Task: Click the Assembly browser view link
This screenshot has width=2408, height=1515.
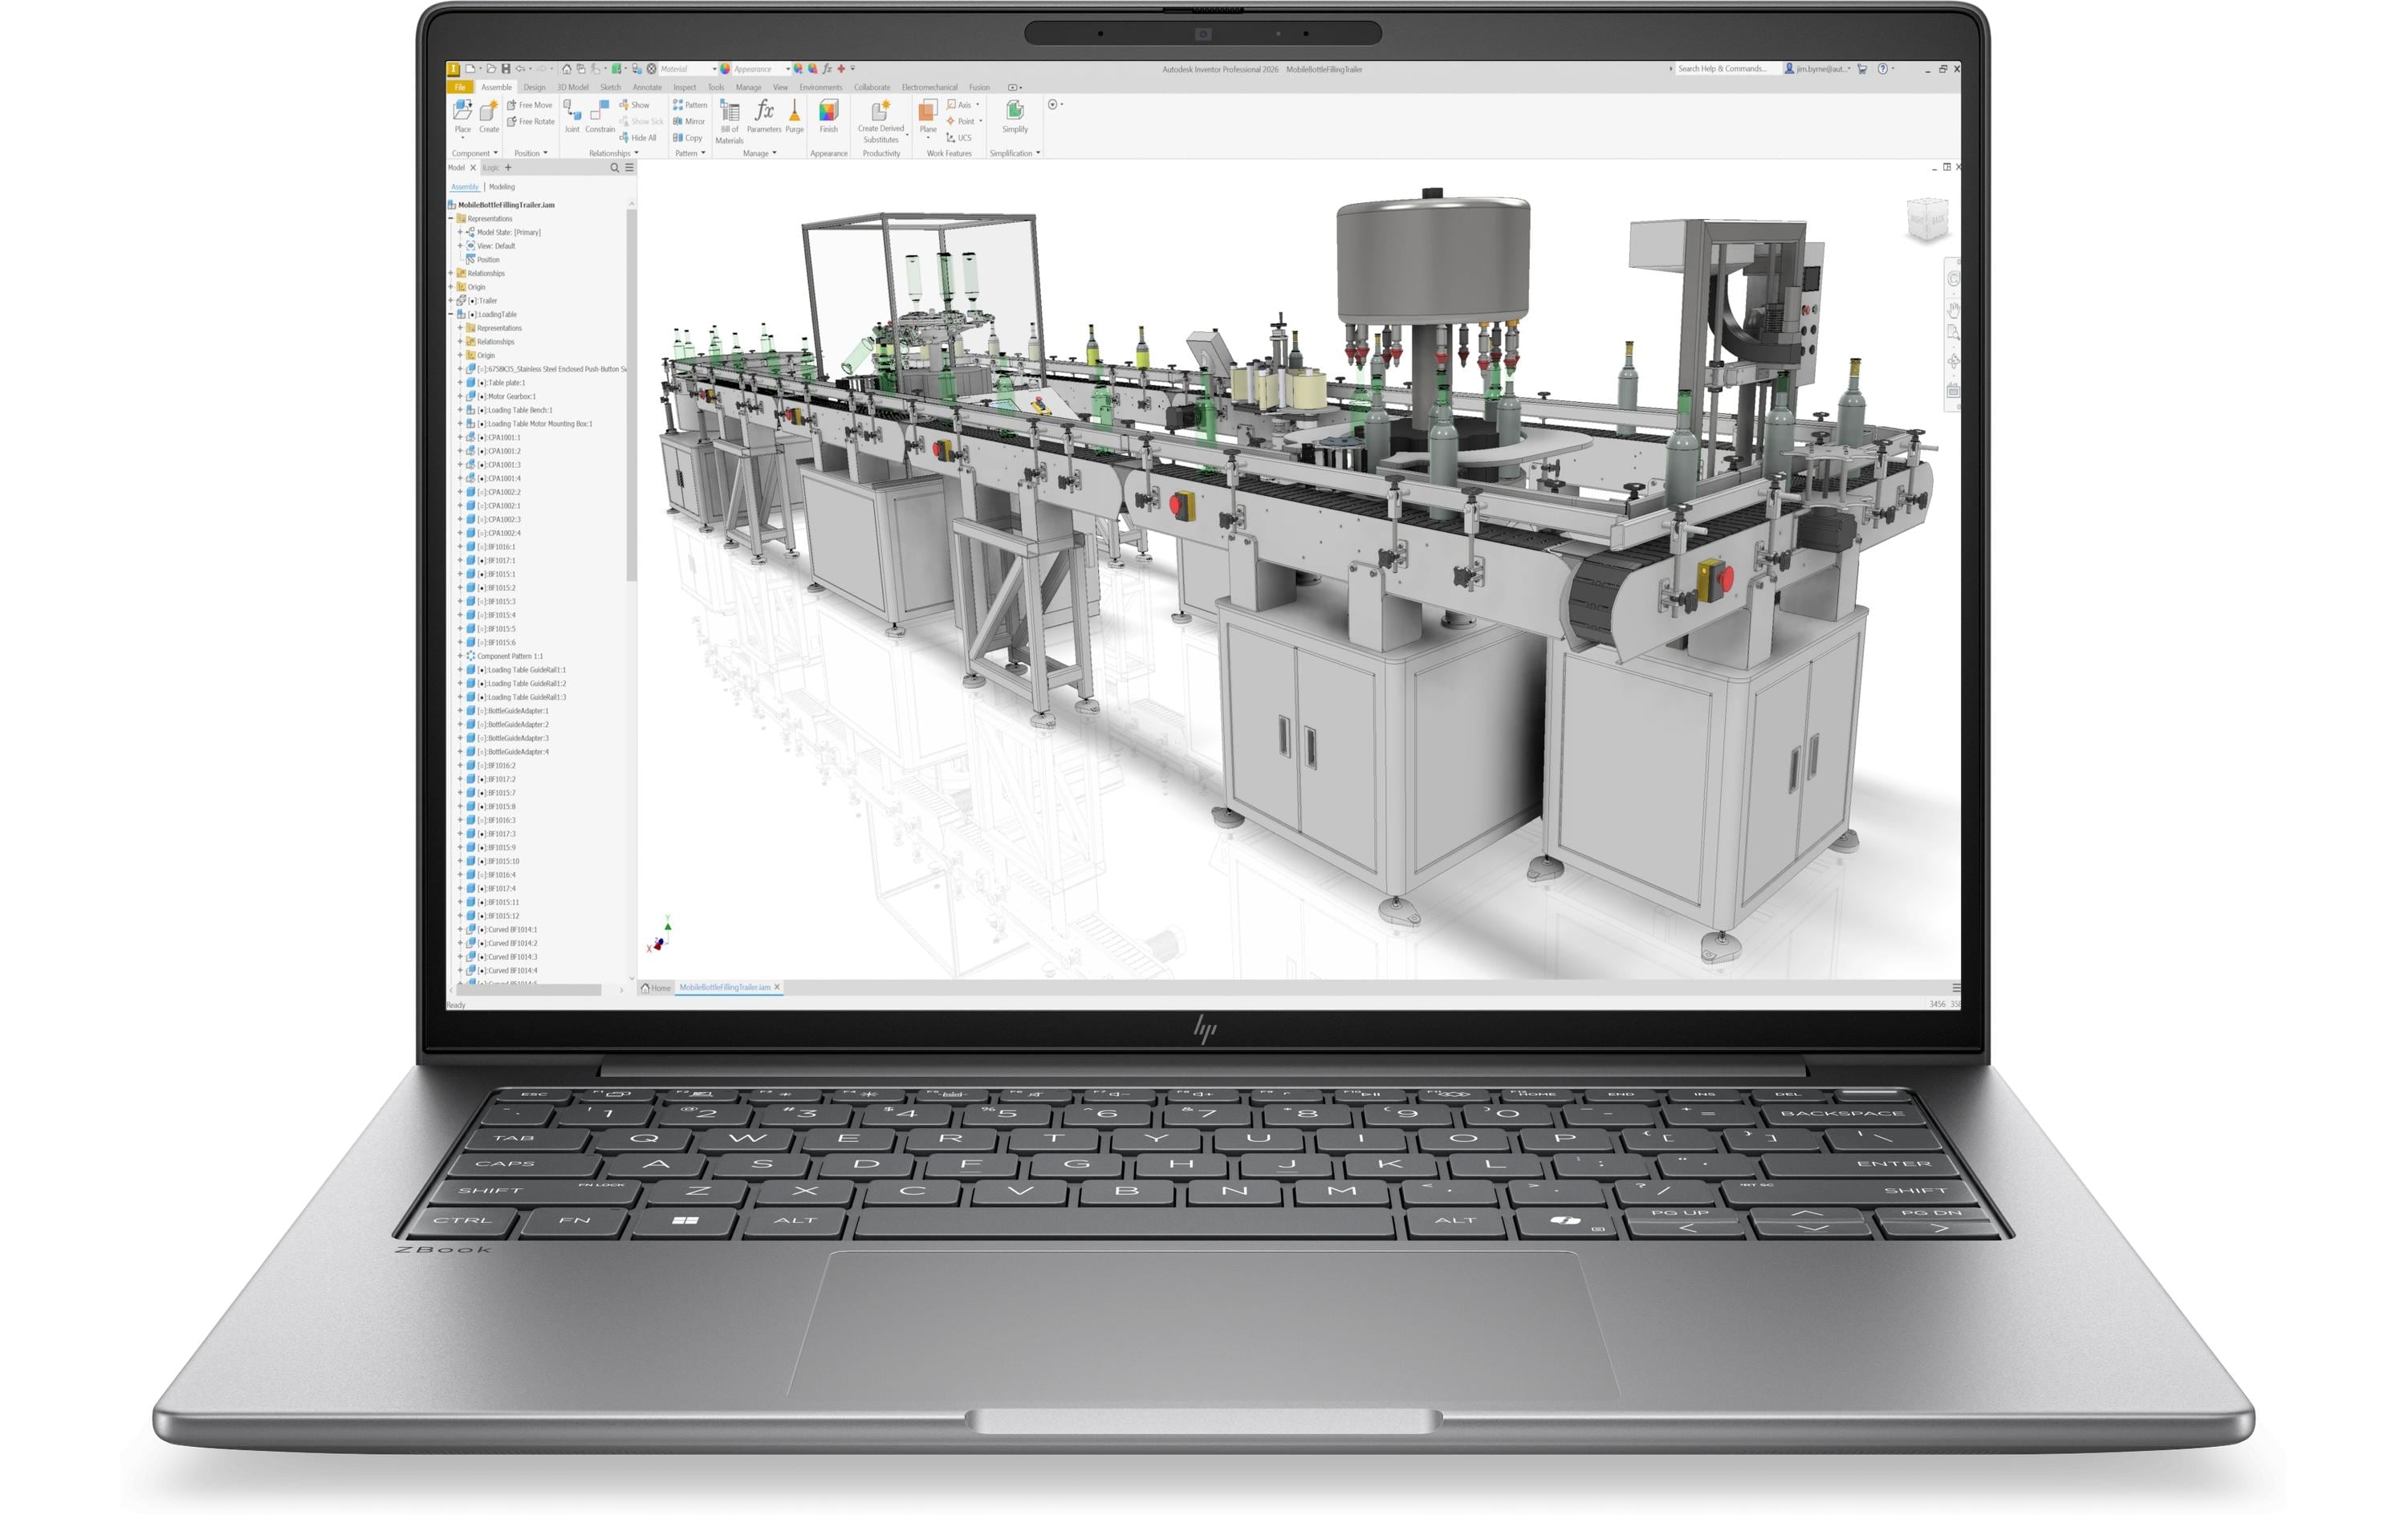Action: point(465,187)
